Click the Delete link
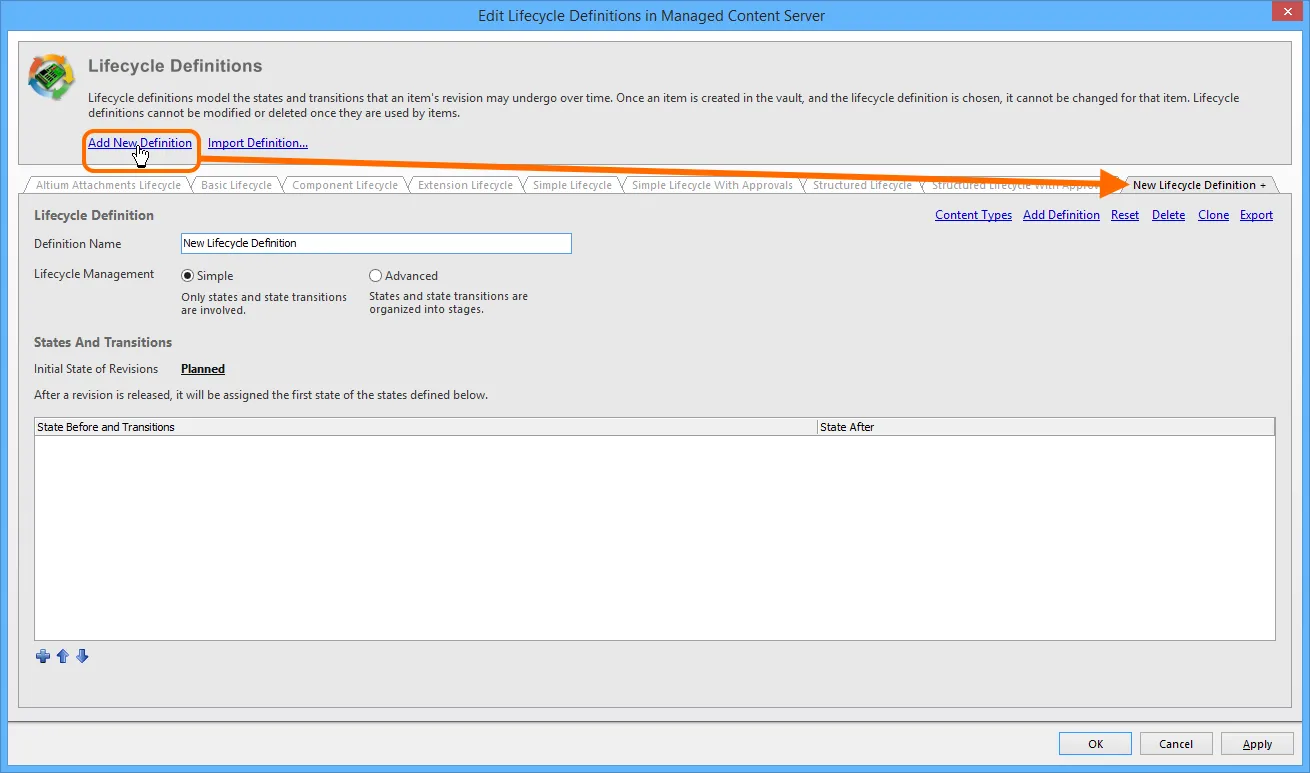The image size is (1310, 773). pos(1168,215)
